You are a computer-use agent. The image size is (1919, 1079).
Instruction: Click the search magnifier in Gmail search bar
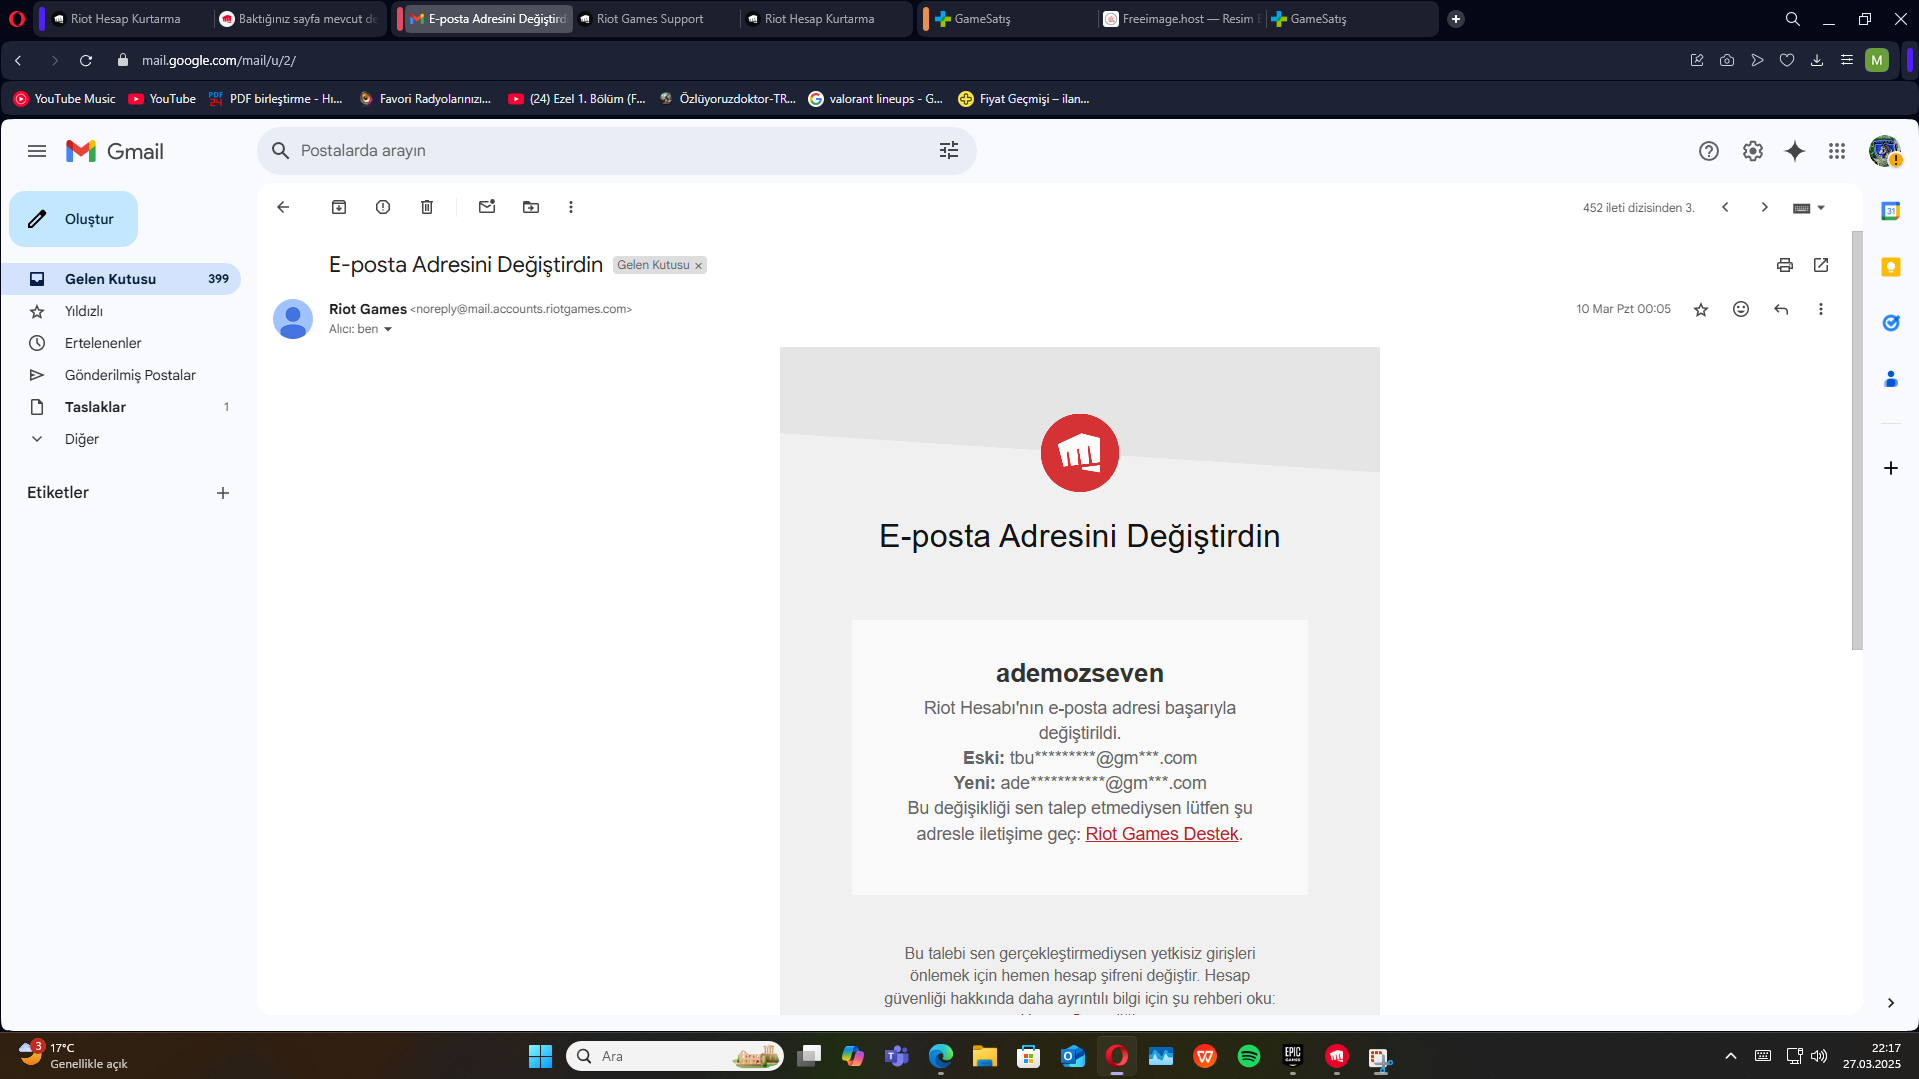(281, 150)
